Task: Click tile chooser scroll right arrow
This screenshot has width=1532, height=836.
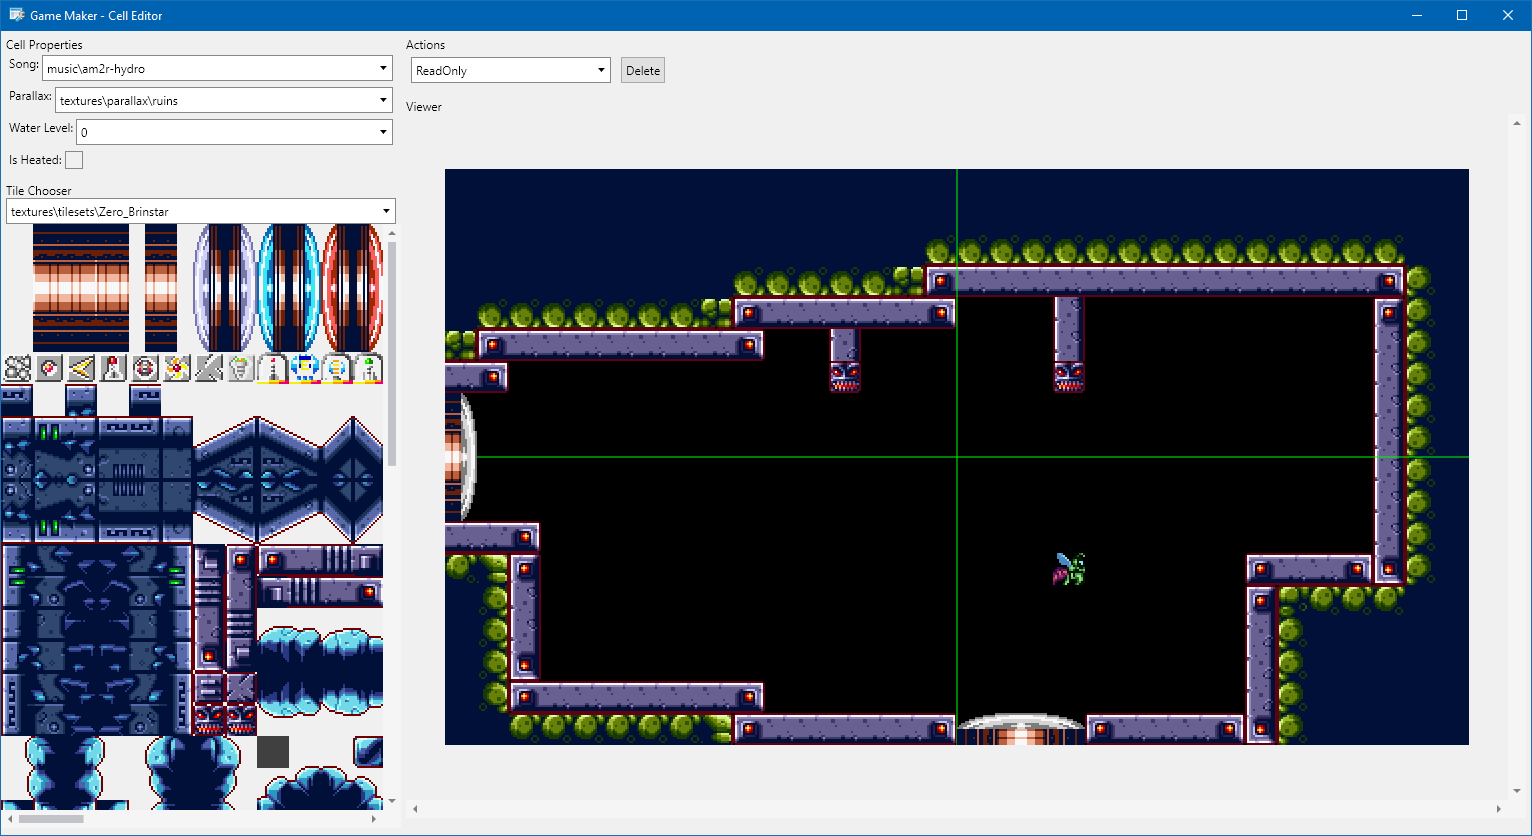Action: pyautogui.click(x=375, y=819)
